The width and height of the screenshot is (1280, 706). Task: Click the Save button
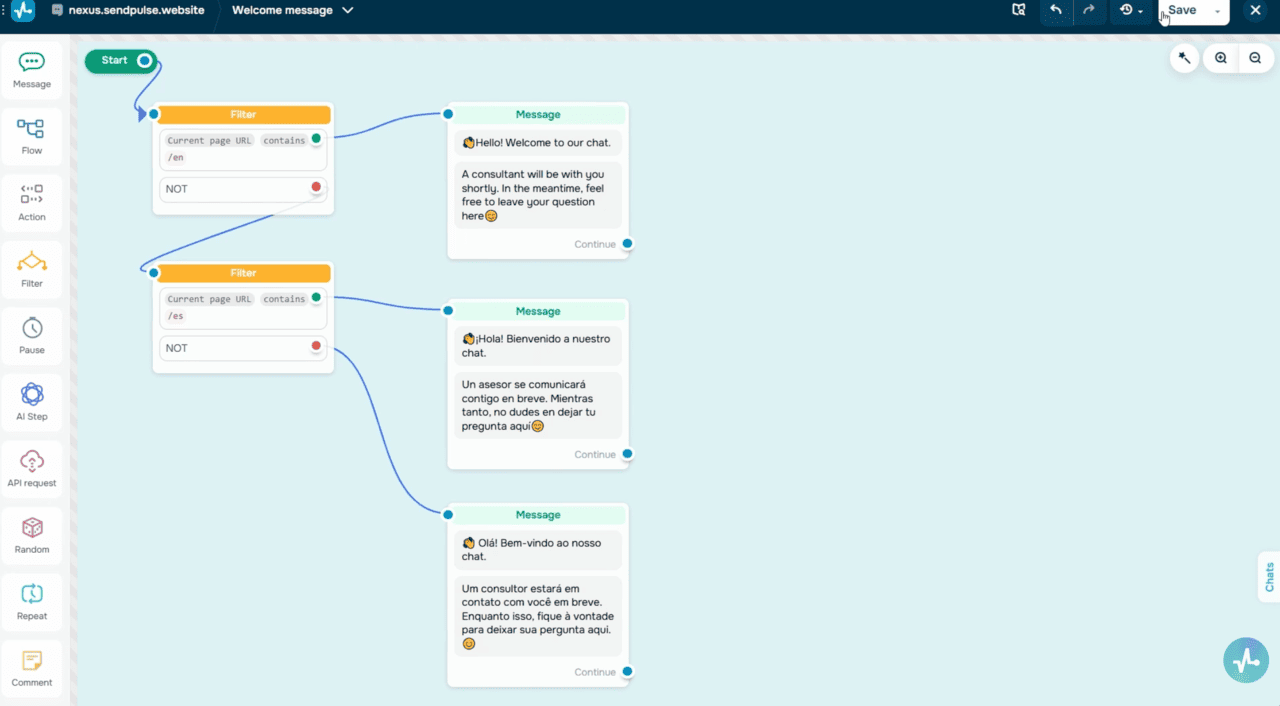[x=1182, y=10]
